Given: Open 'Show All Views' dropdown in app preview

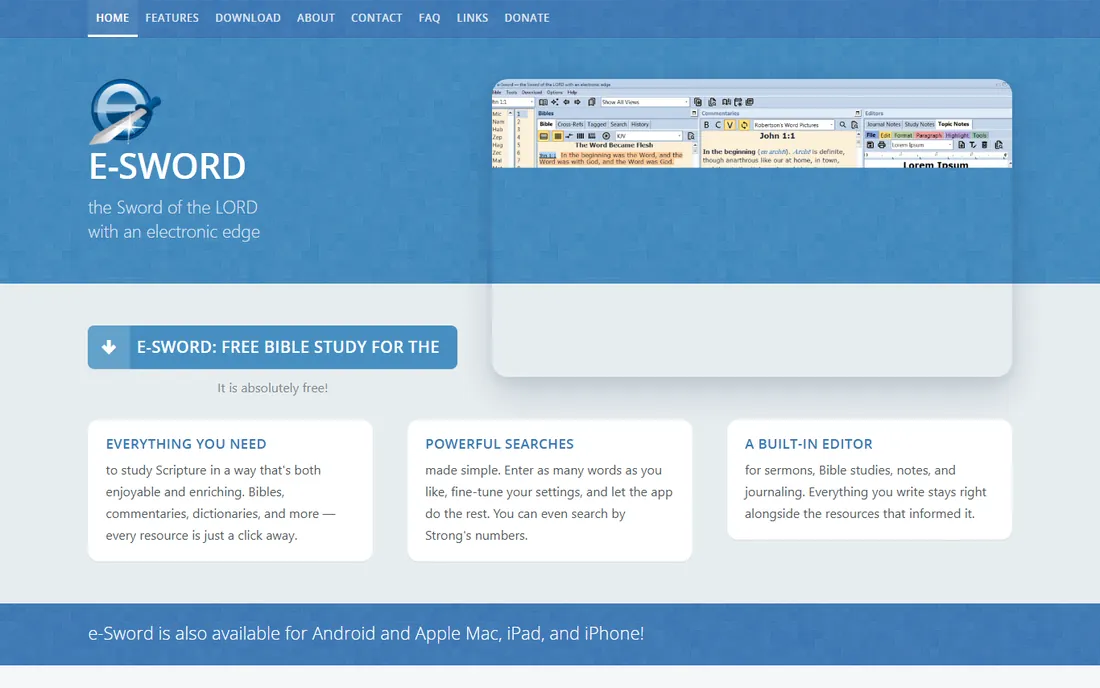Looking at the screenshot, I should [645, 102].
